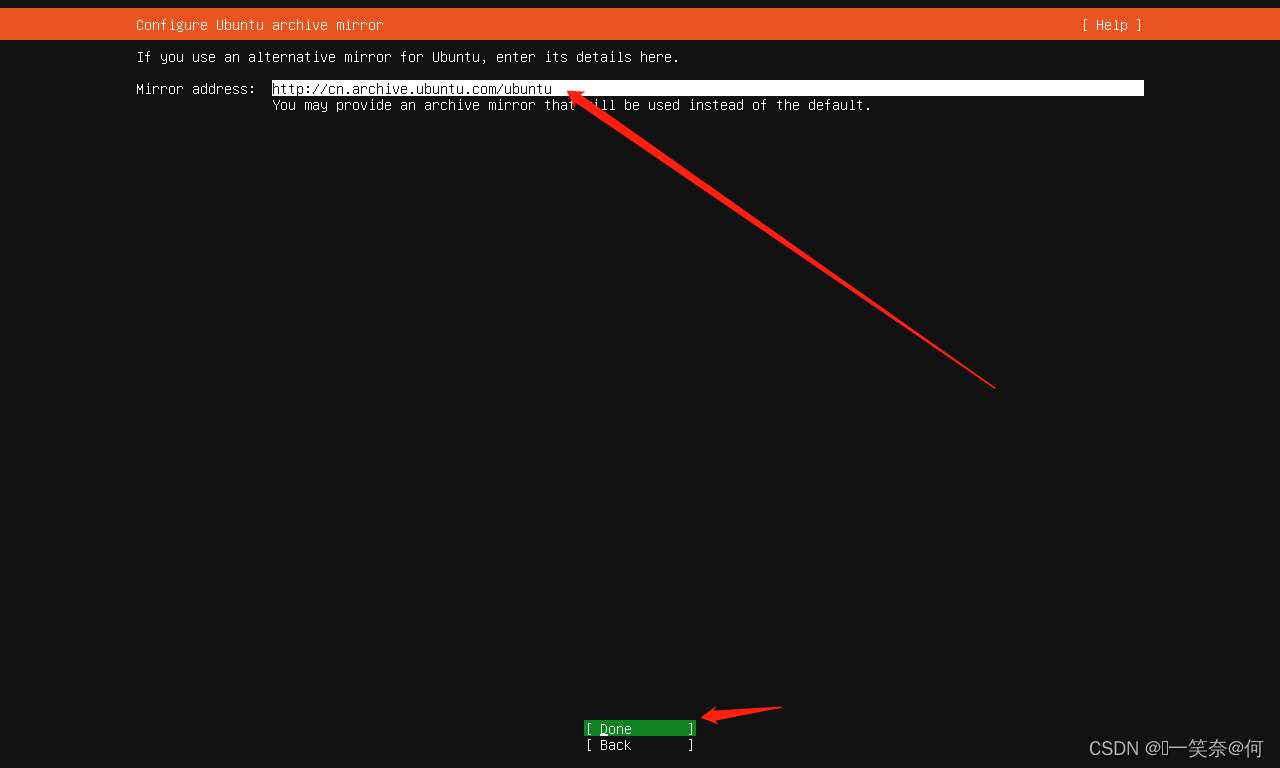Click the 'Mirror address:' label
The width and height of the screenshot is (1280, 768).
pyautogui.click(x=196, y=89)
